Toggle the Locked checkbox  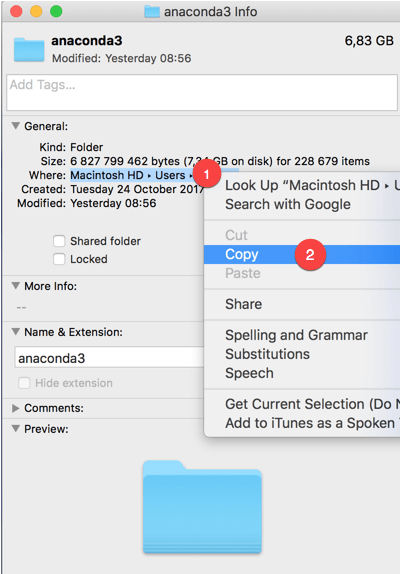click(x=59, y=259)
